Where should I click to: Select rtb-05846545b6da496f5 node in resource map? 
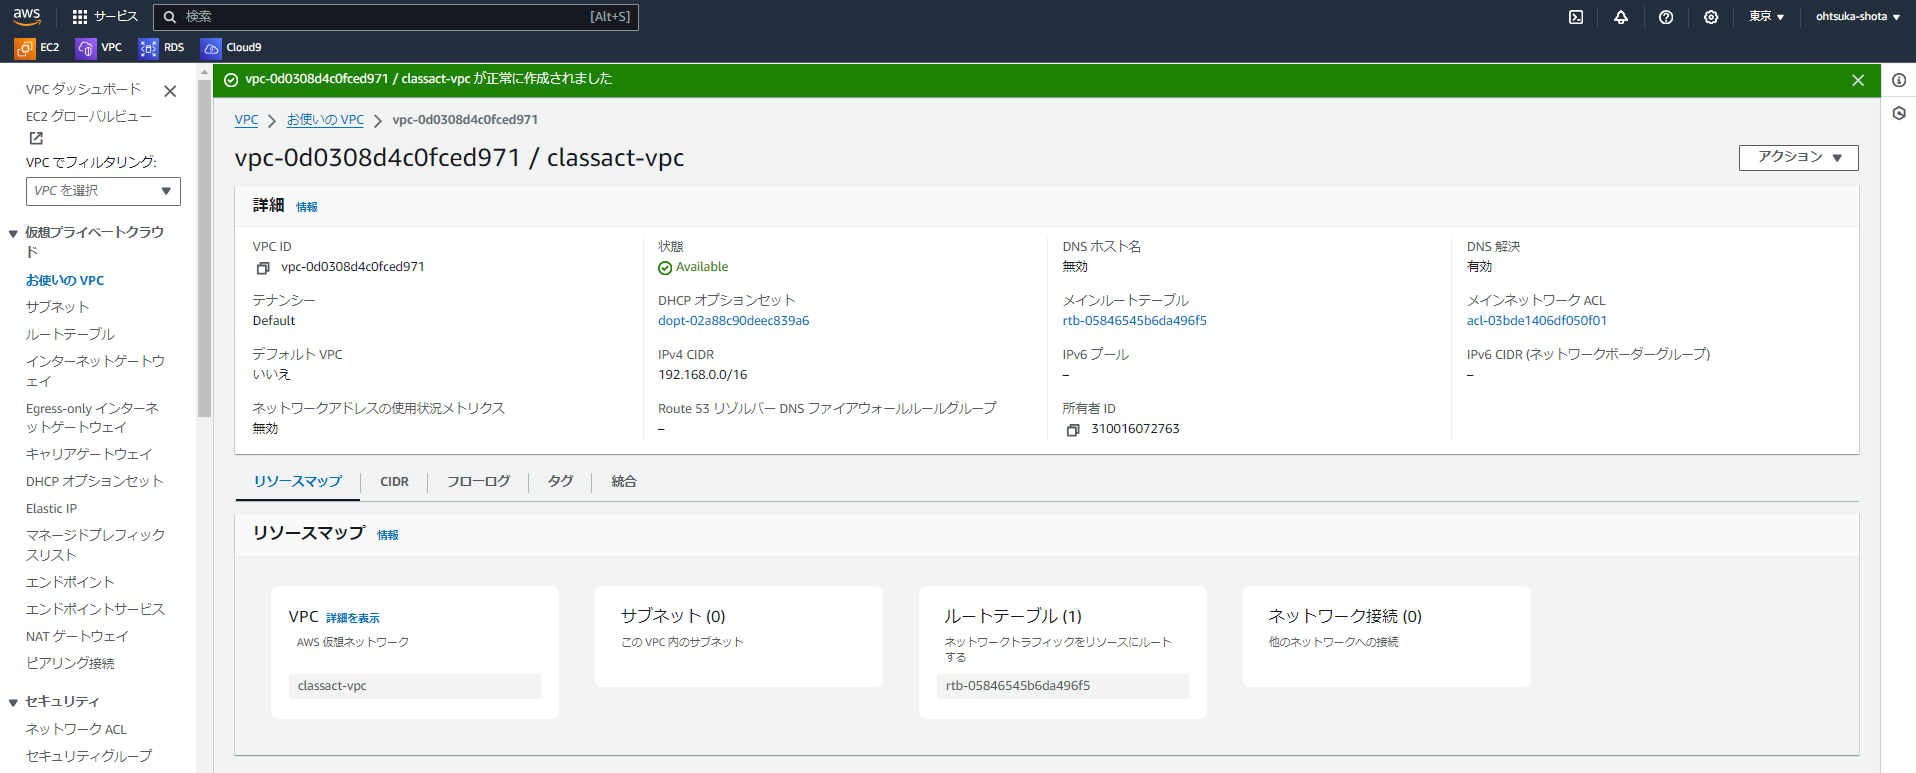click(1063, 686)
